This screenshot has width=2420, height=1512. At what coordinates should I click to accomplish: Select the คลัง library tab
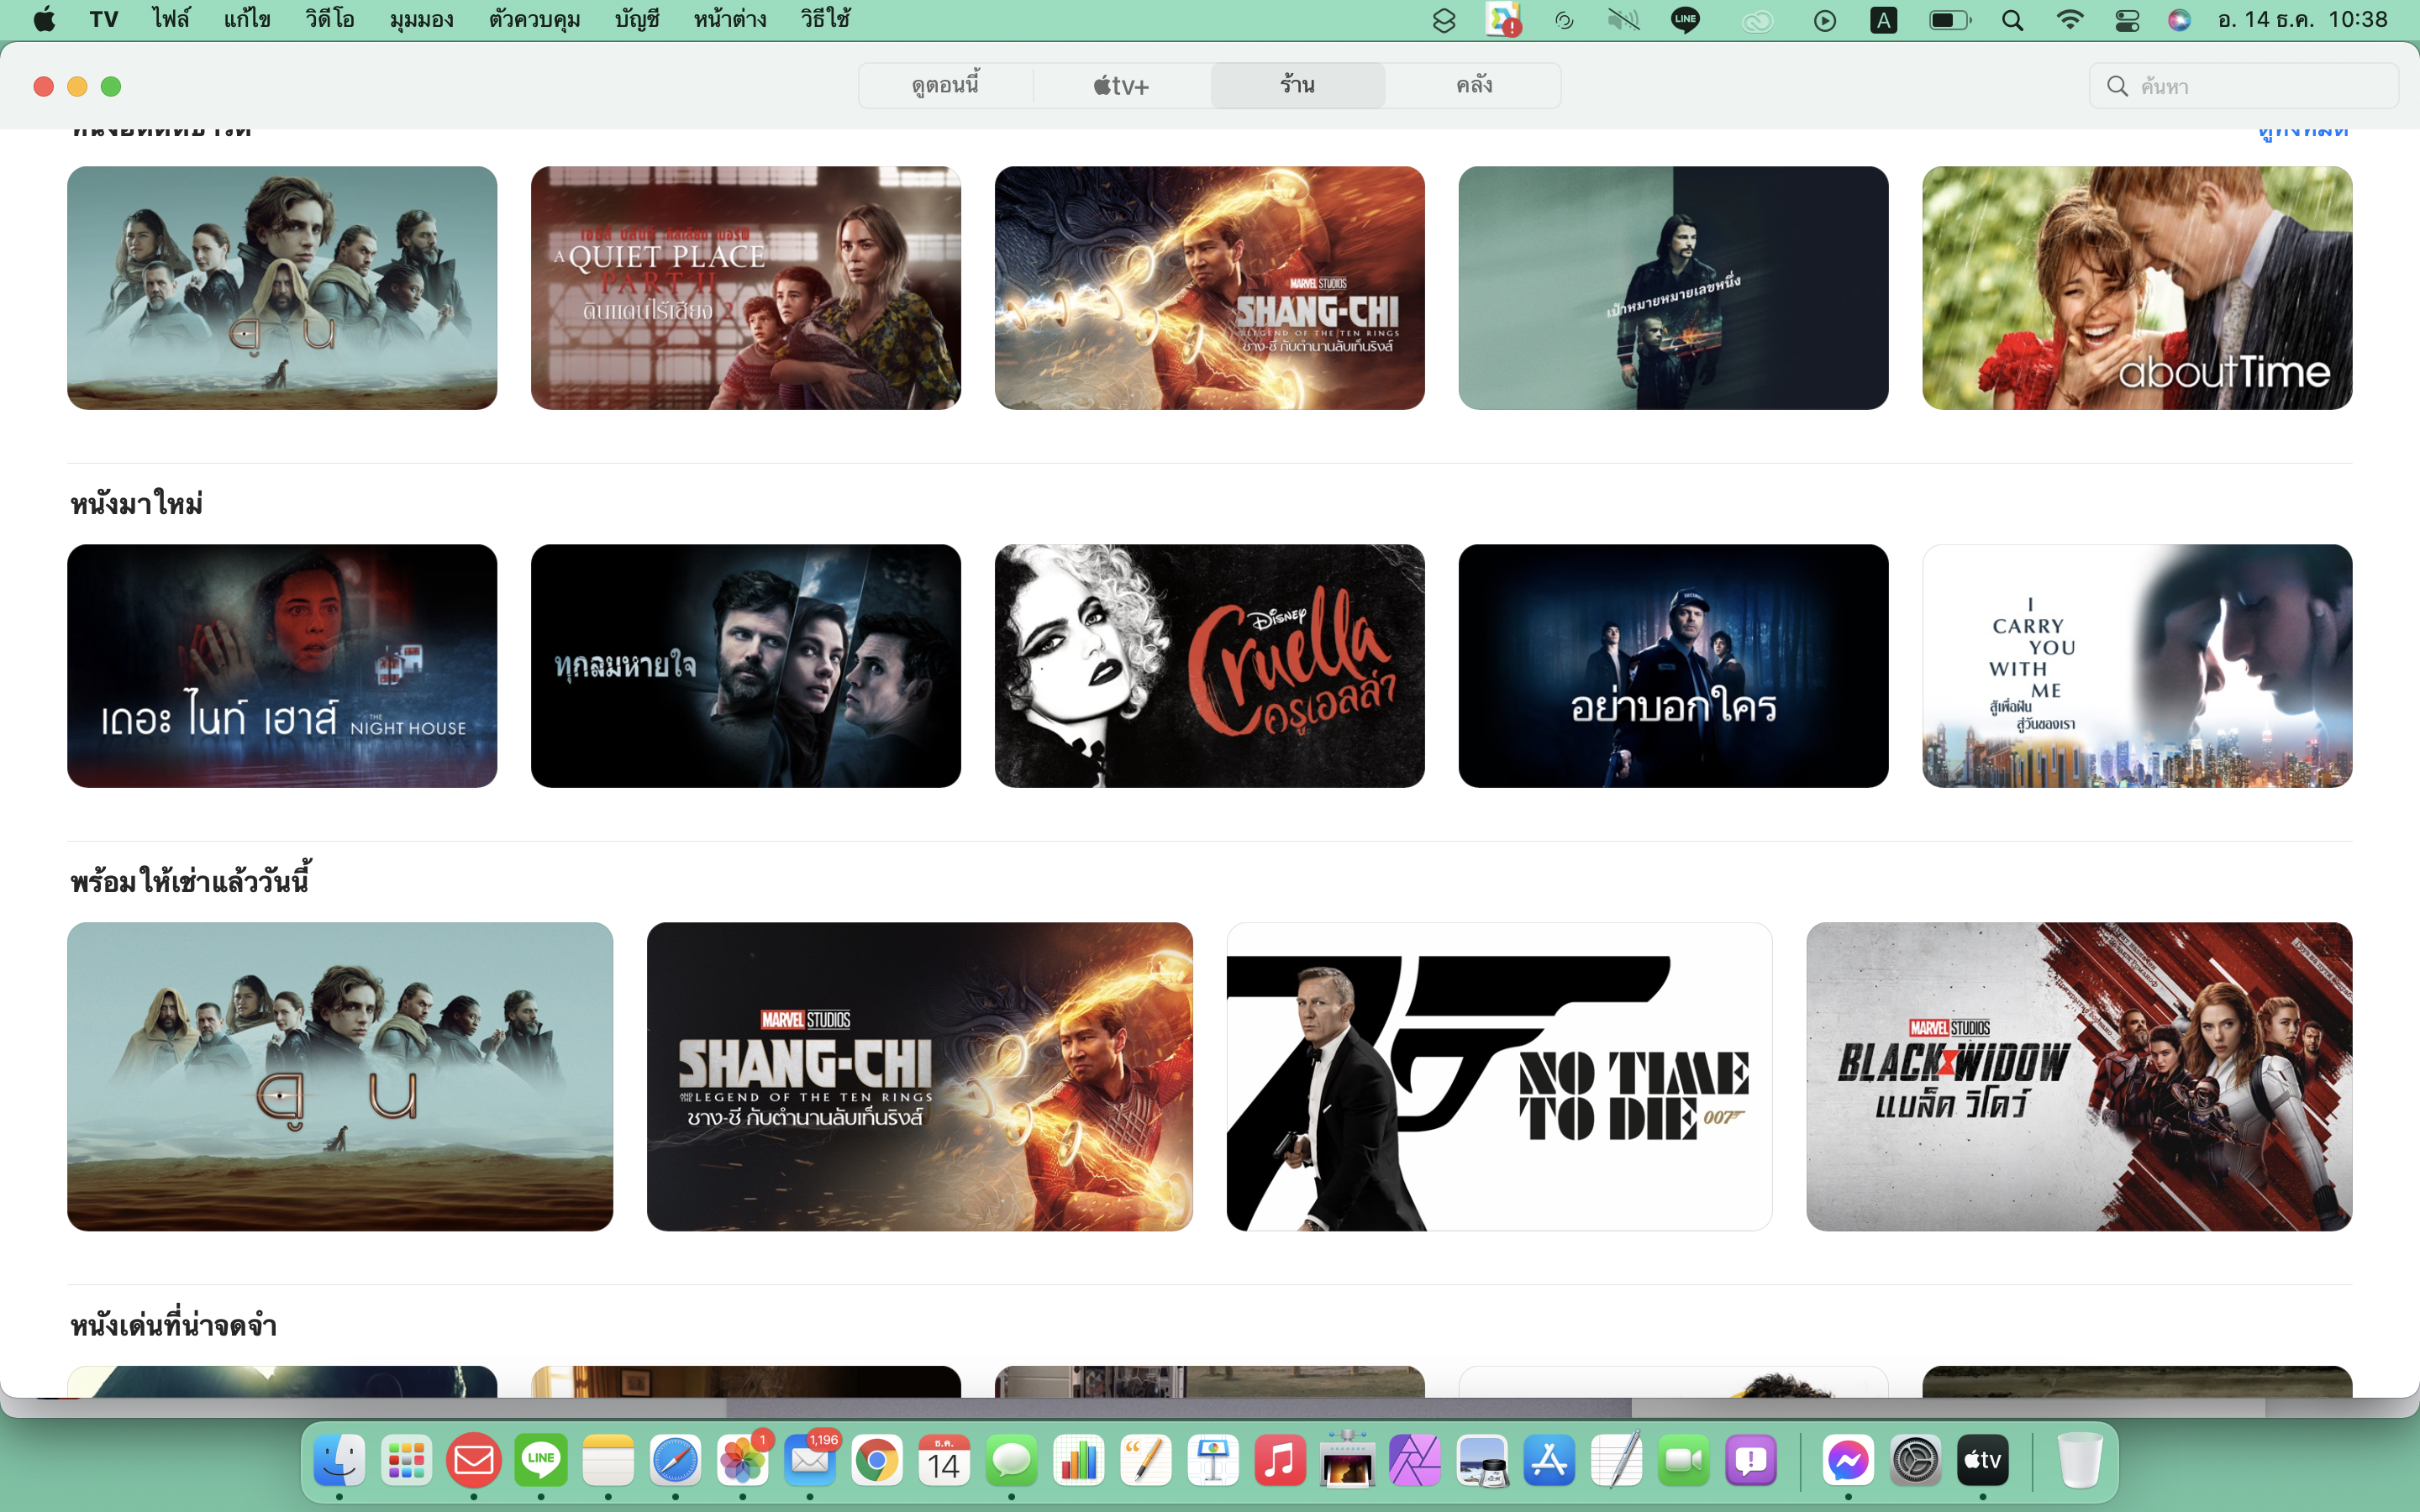click(x=1474, y=86)
